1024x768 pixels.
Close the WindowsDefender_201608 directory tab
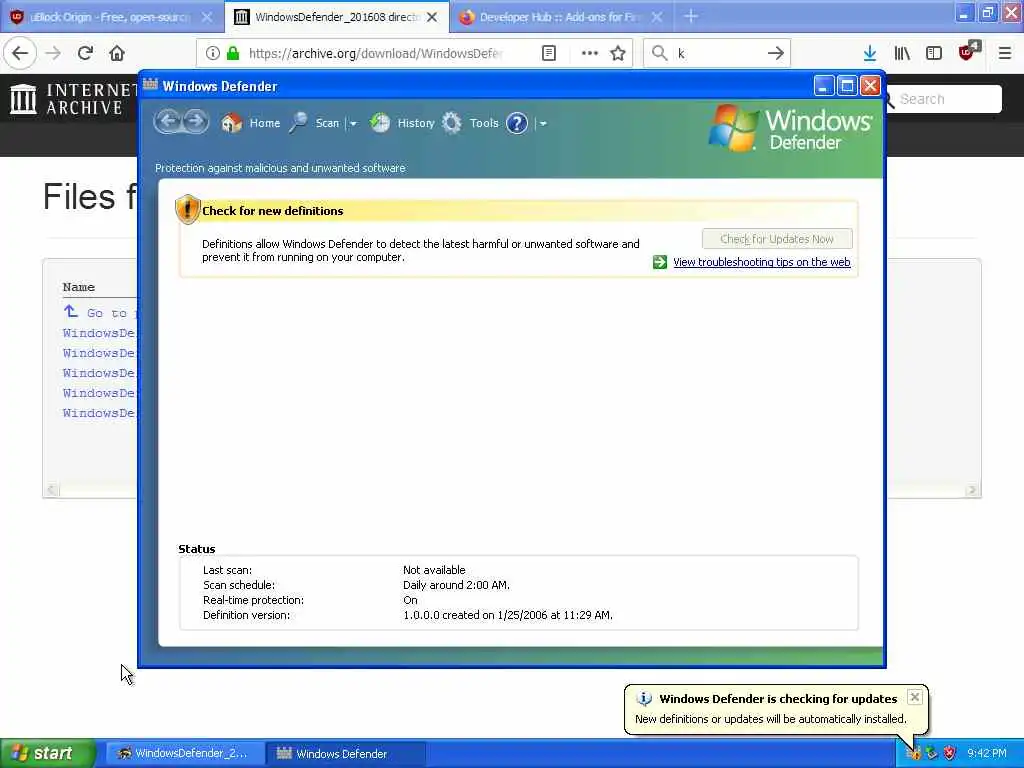click(432, 18)
